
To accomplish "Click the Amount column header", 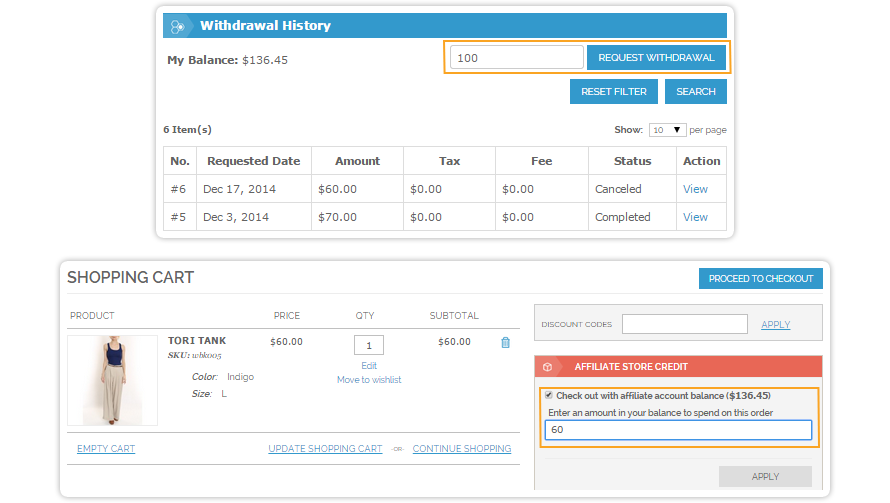I will tap(358, 161).
